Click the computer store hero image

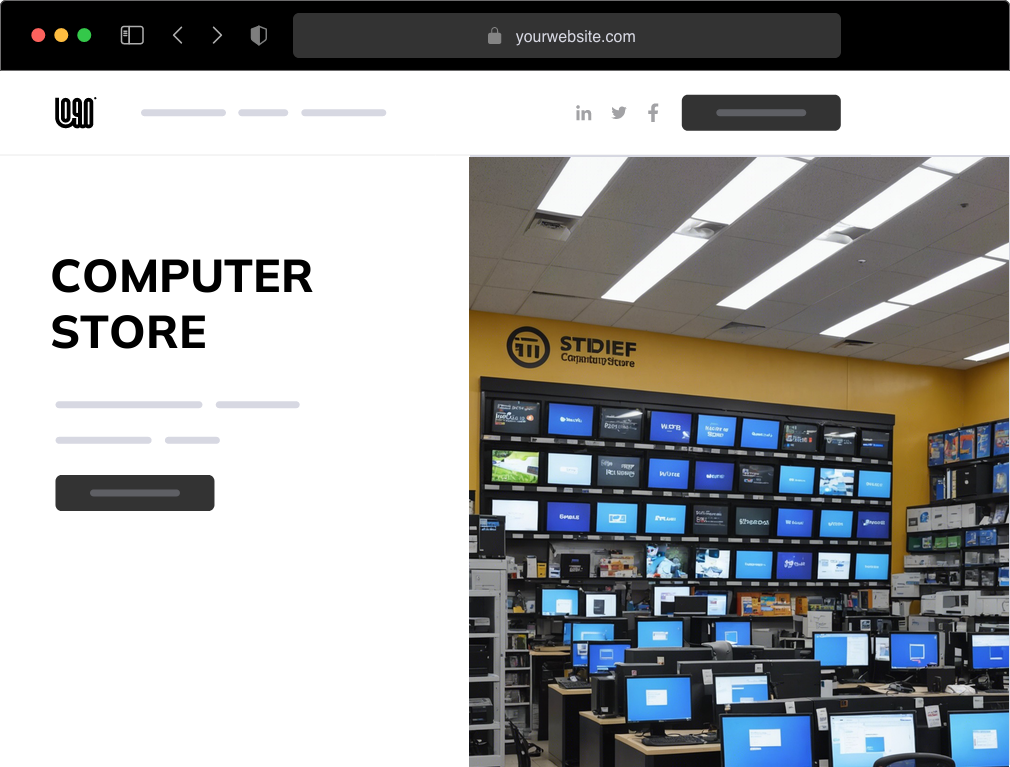739,460
